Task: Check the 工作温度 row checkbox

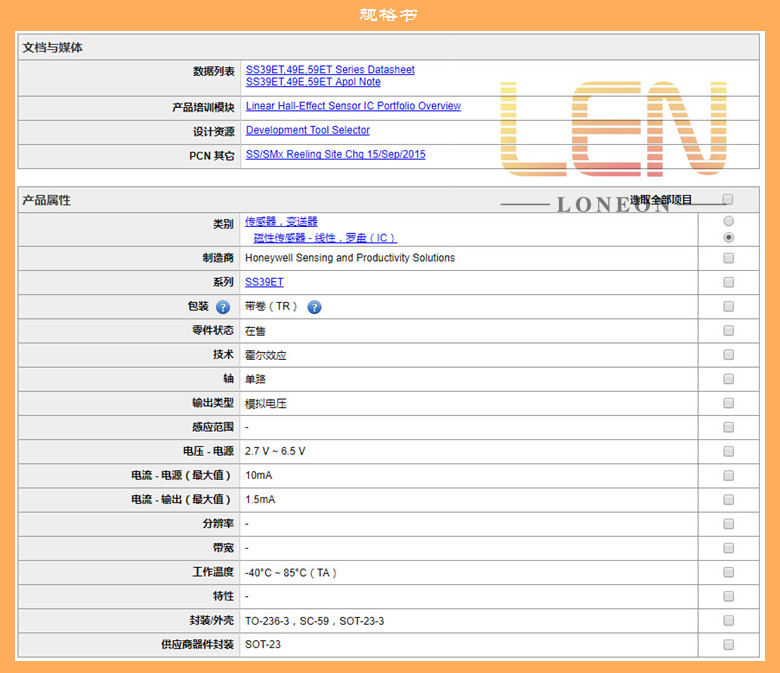Action: pyautogui.click(x=728, y=572)
